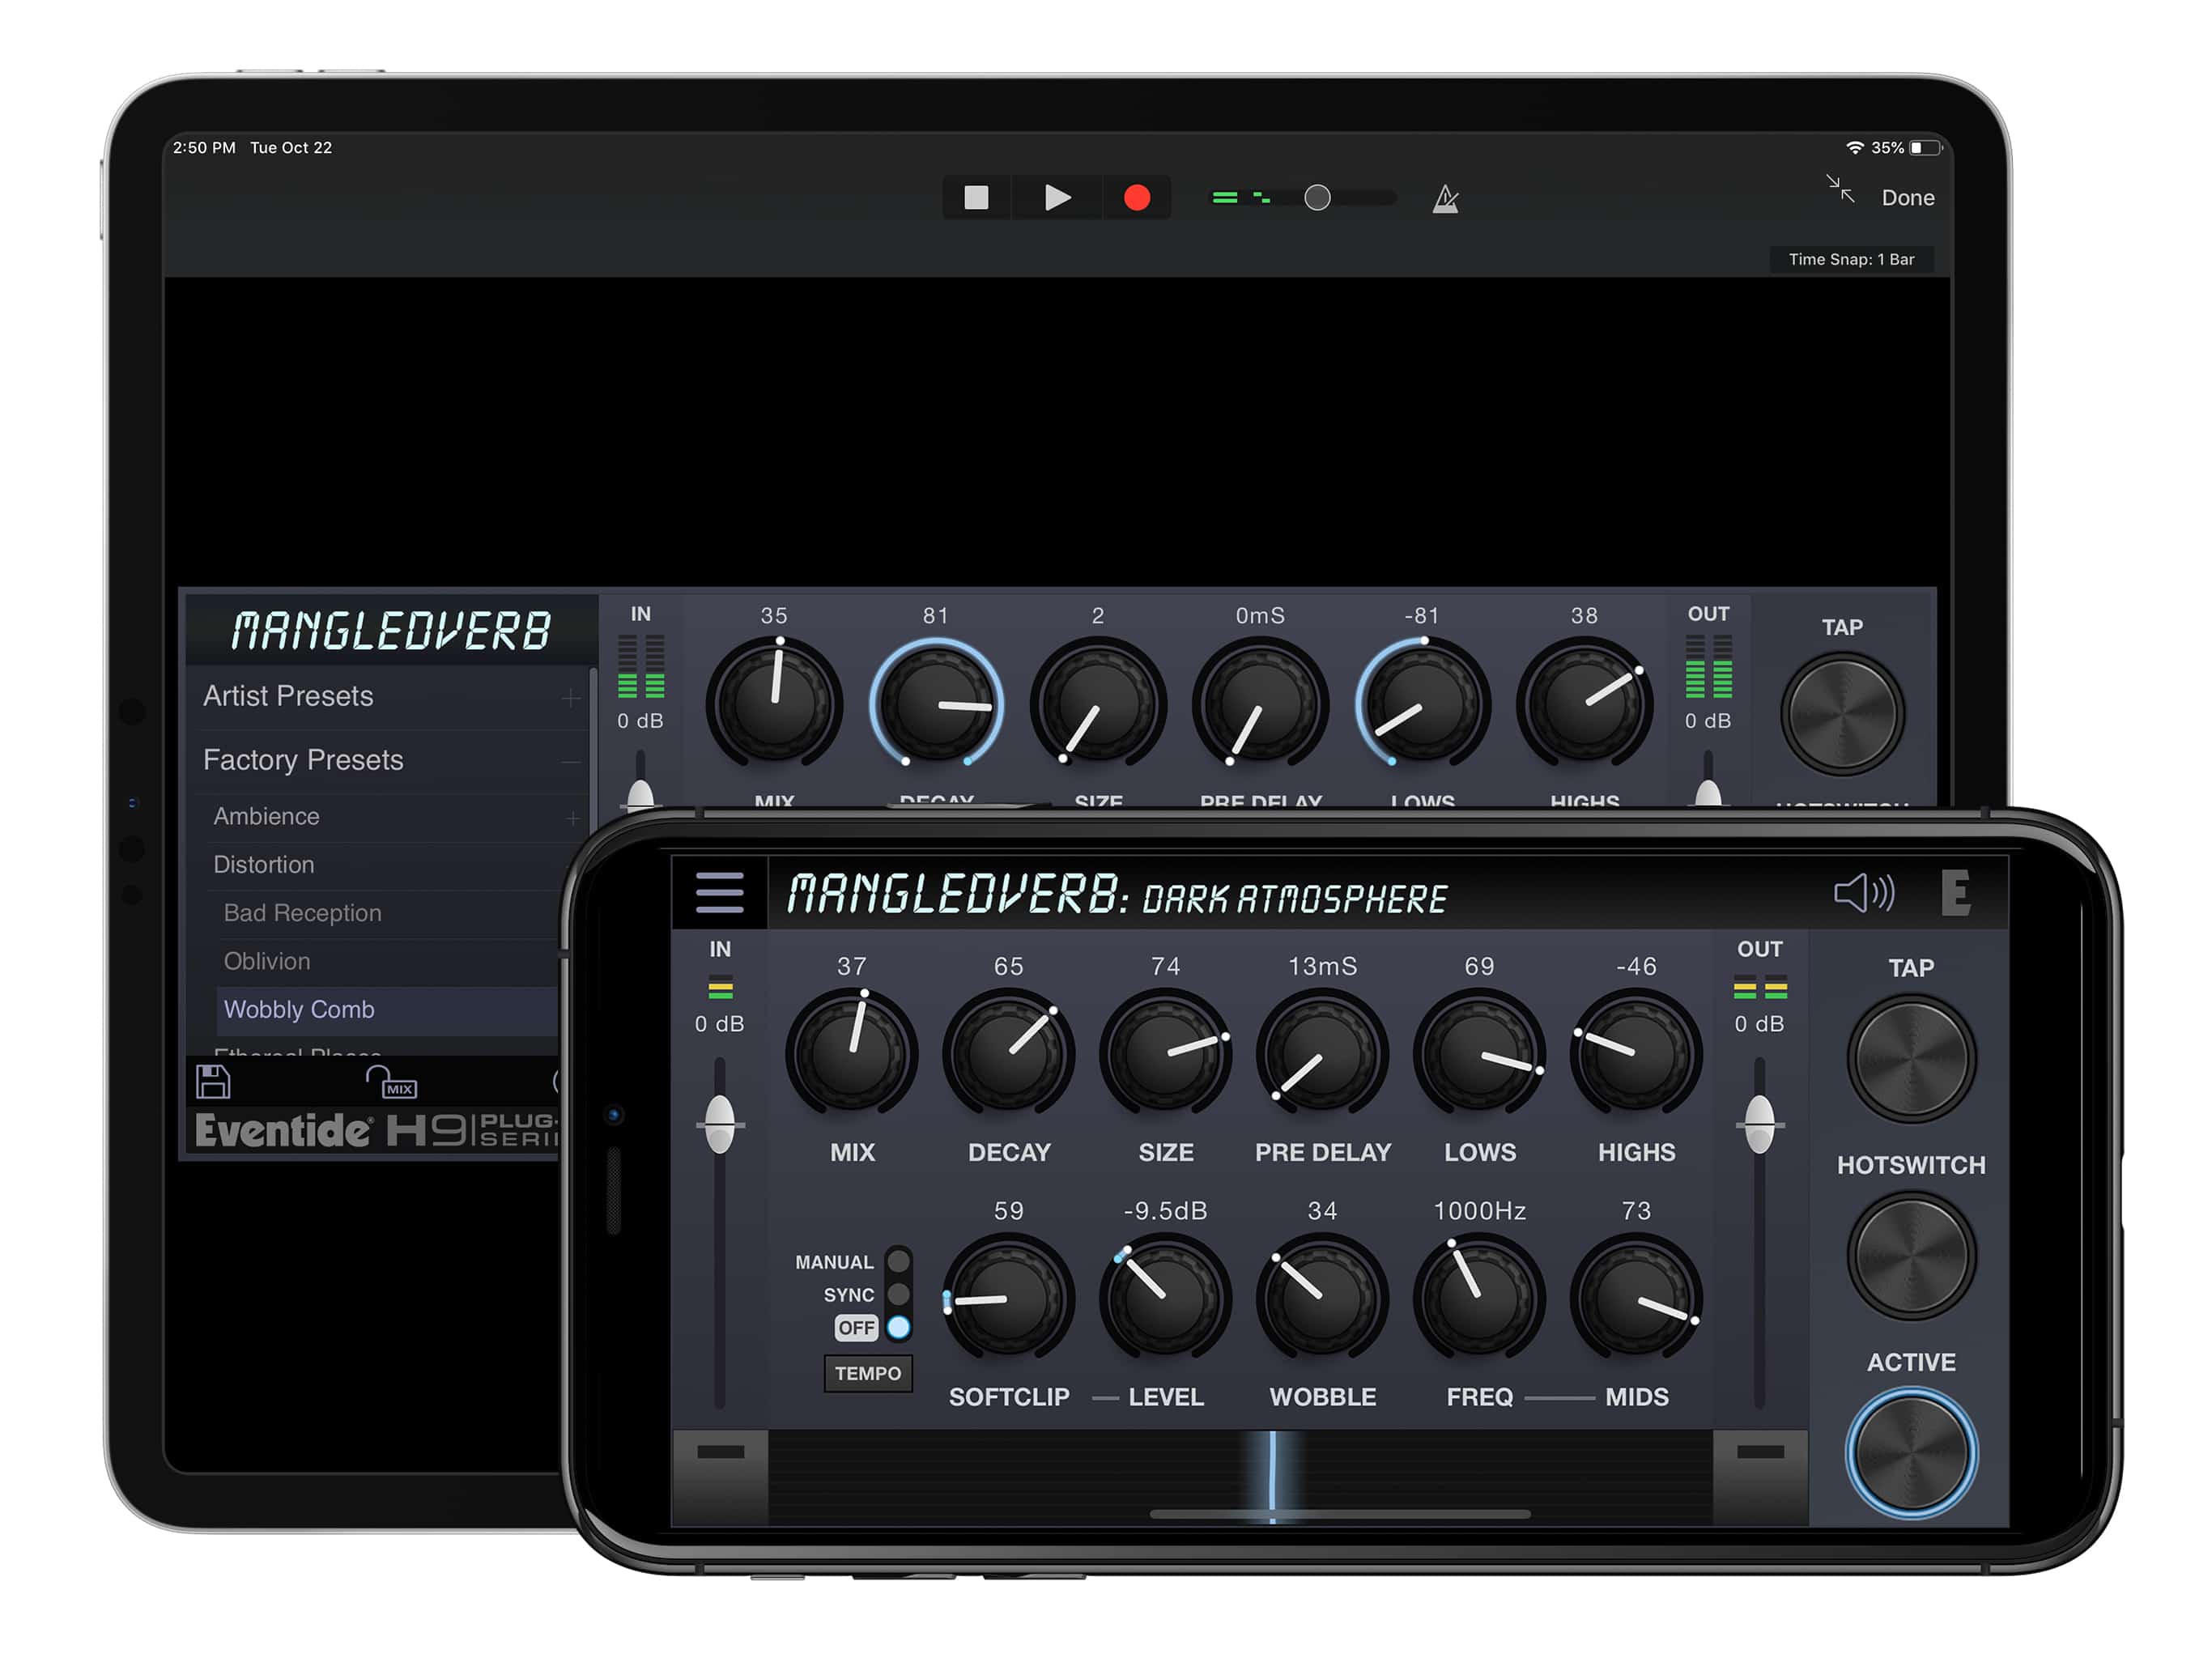The image size is (2212, 1658).
Task: Open the hamburger menu on the phone
Action: coord(720,893)
